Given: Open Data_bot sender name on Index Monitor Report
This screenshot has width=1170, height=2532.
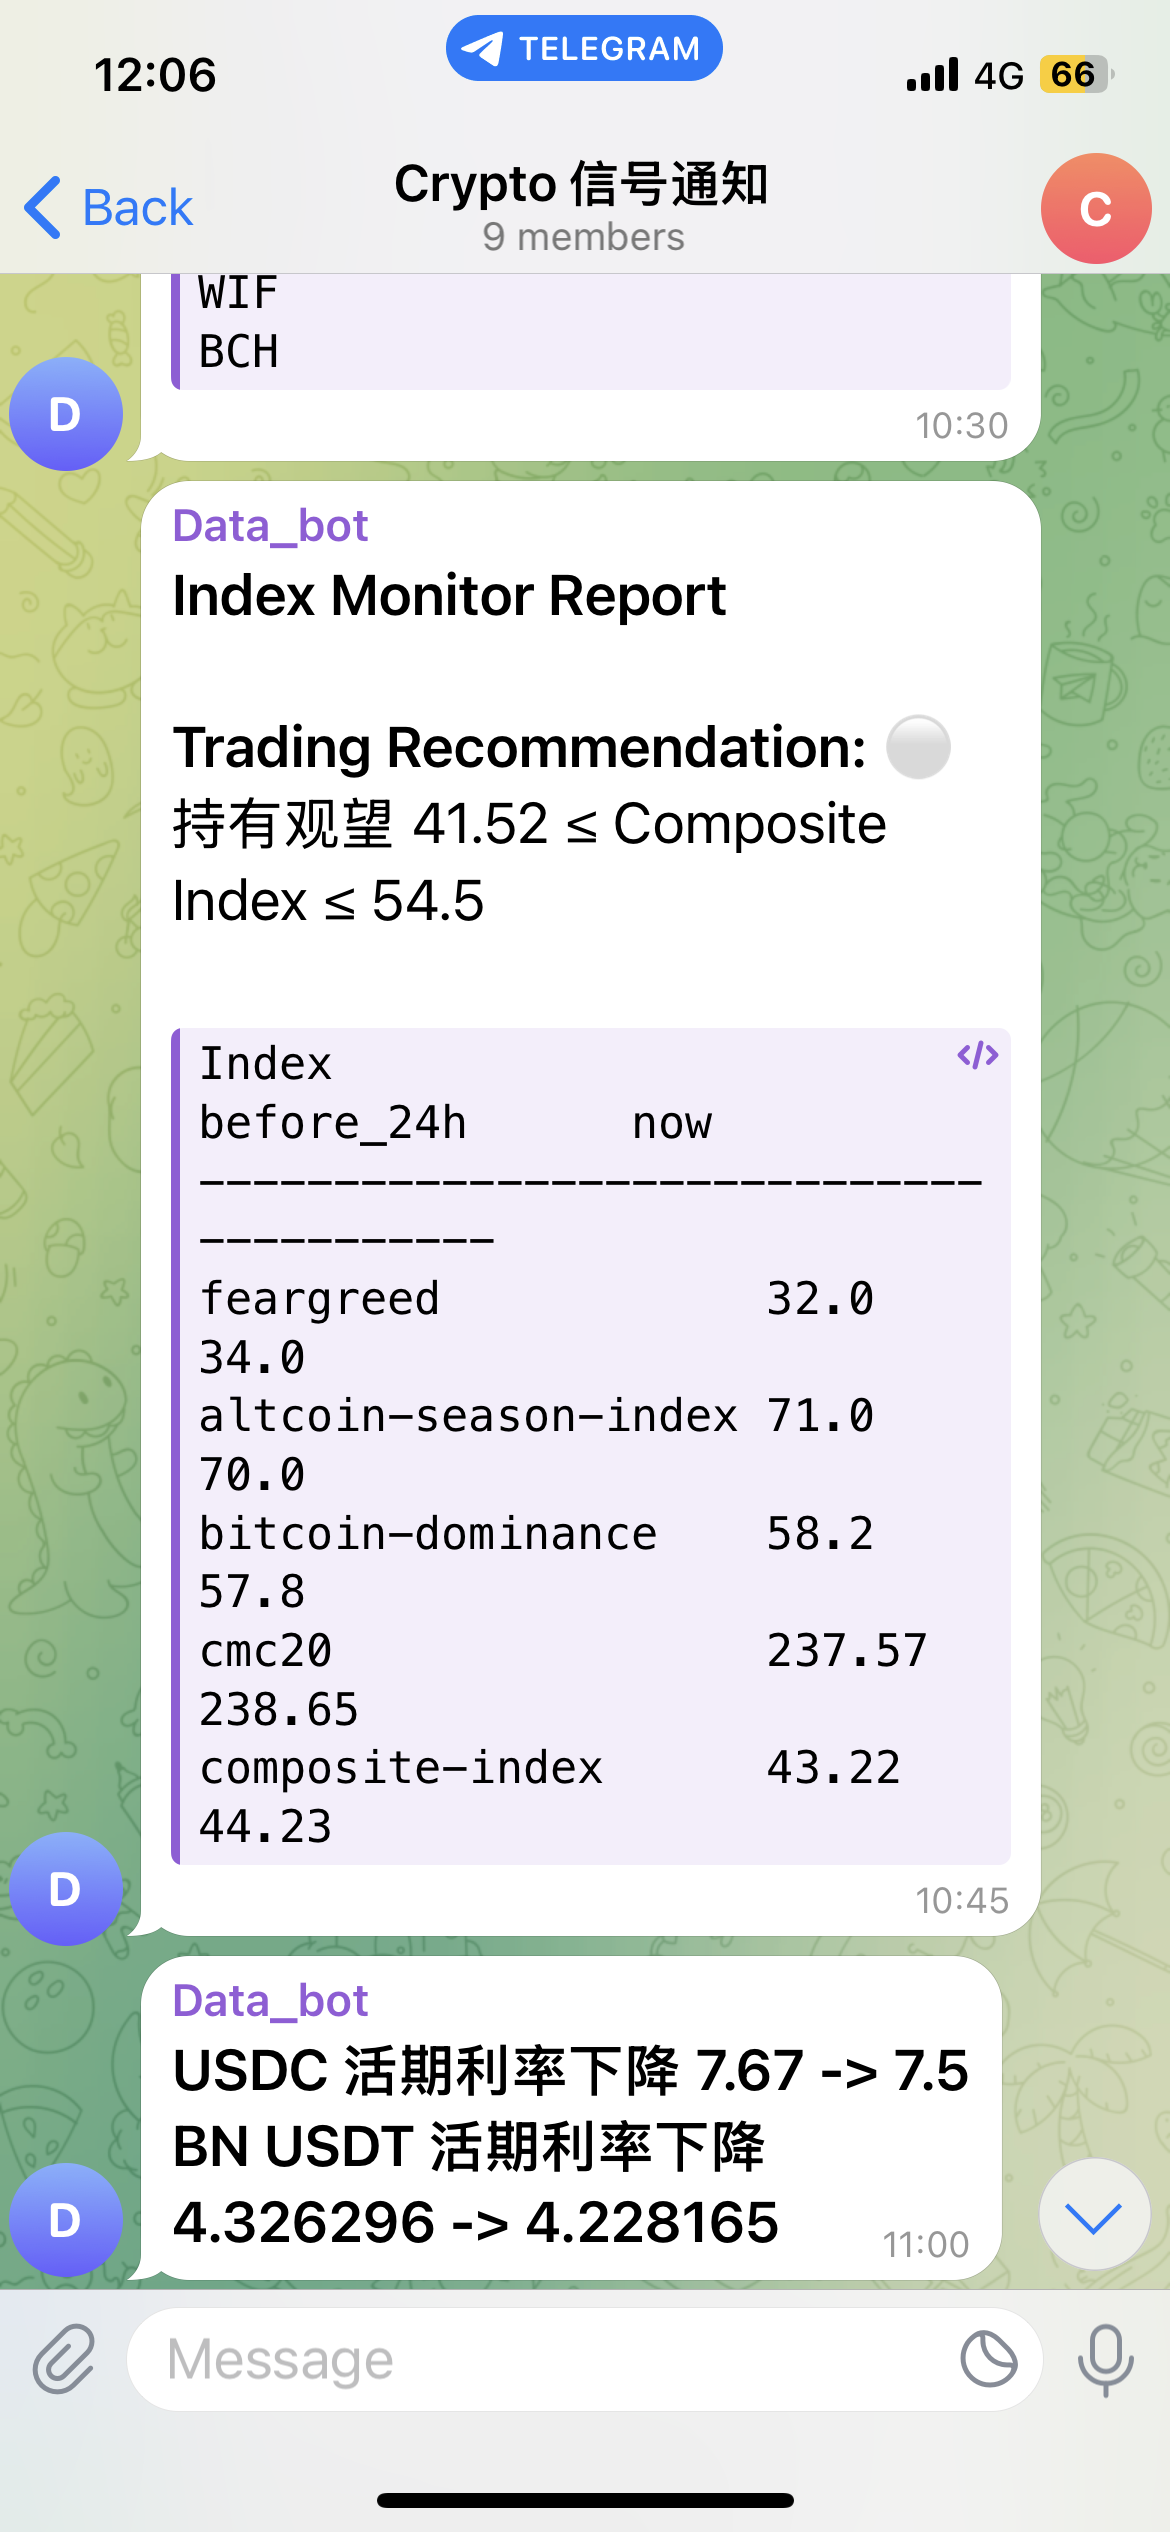Looking at the screenshot, I should click(x=270, y=526).
